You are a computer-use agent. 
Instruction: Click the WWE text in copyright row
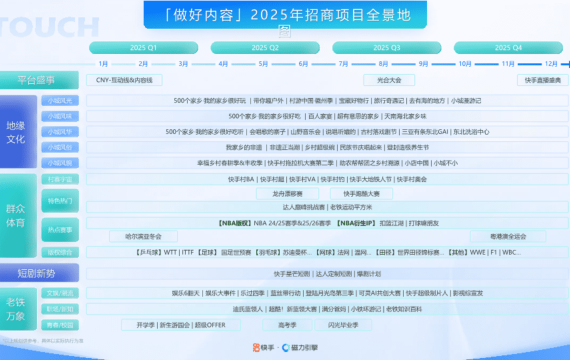click(x=478, y=252)
